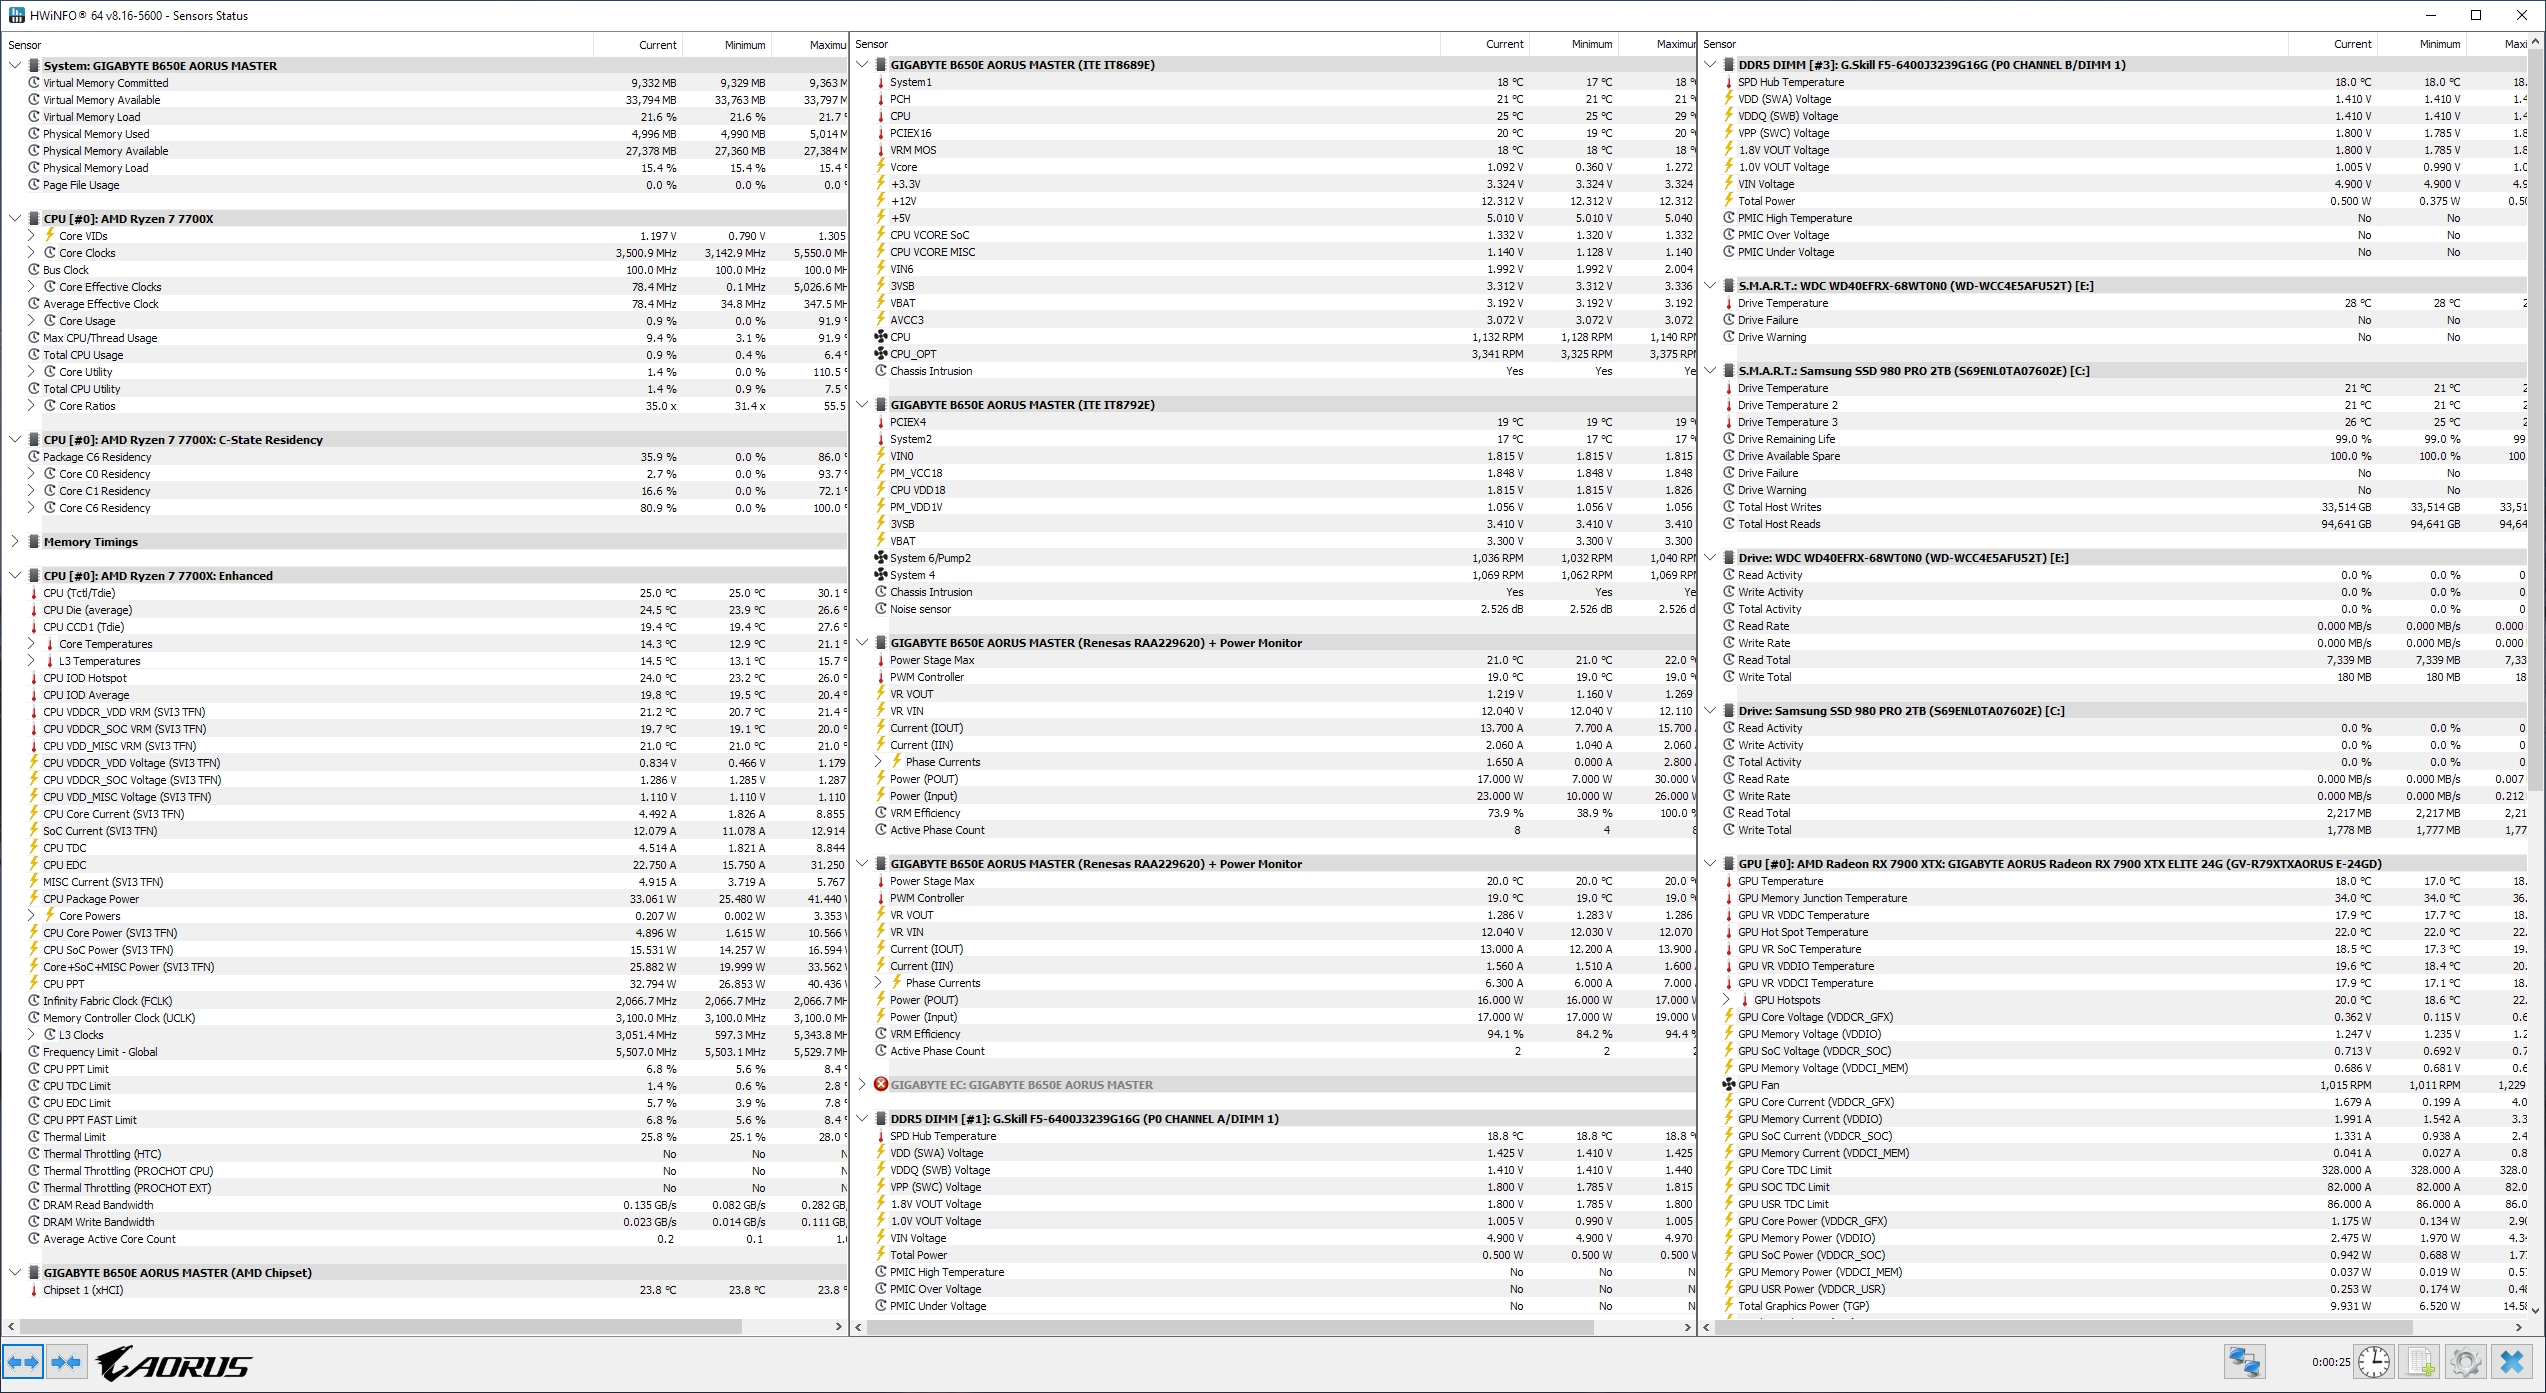Click the expand columns arrows button

(23, 1362)
